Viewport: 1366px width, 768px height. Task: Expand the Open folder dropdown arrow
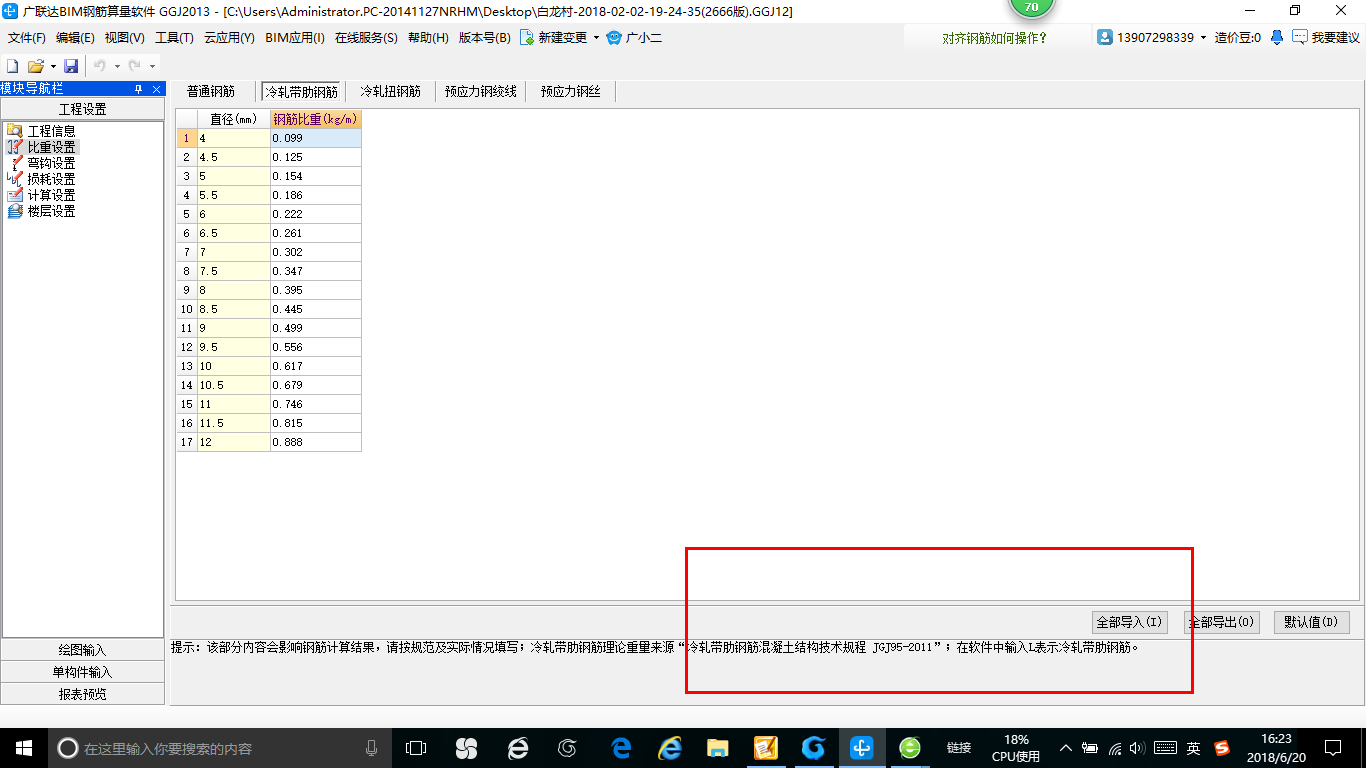pos(53,66)
